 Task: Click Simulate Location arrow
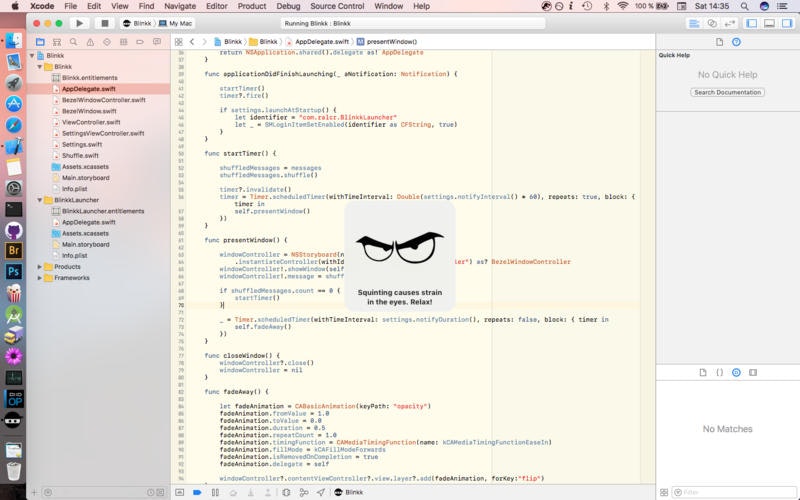[x=321, y=492]
